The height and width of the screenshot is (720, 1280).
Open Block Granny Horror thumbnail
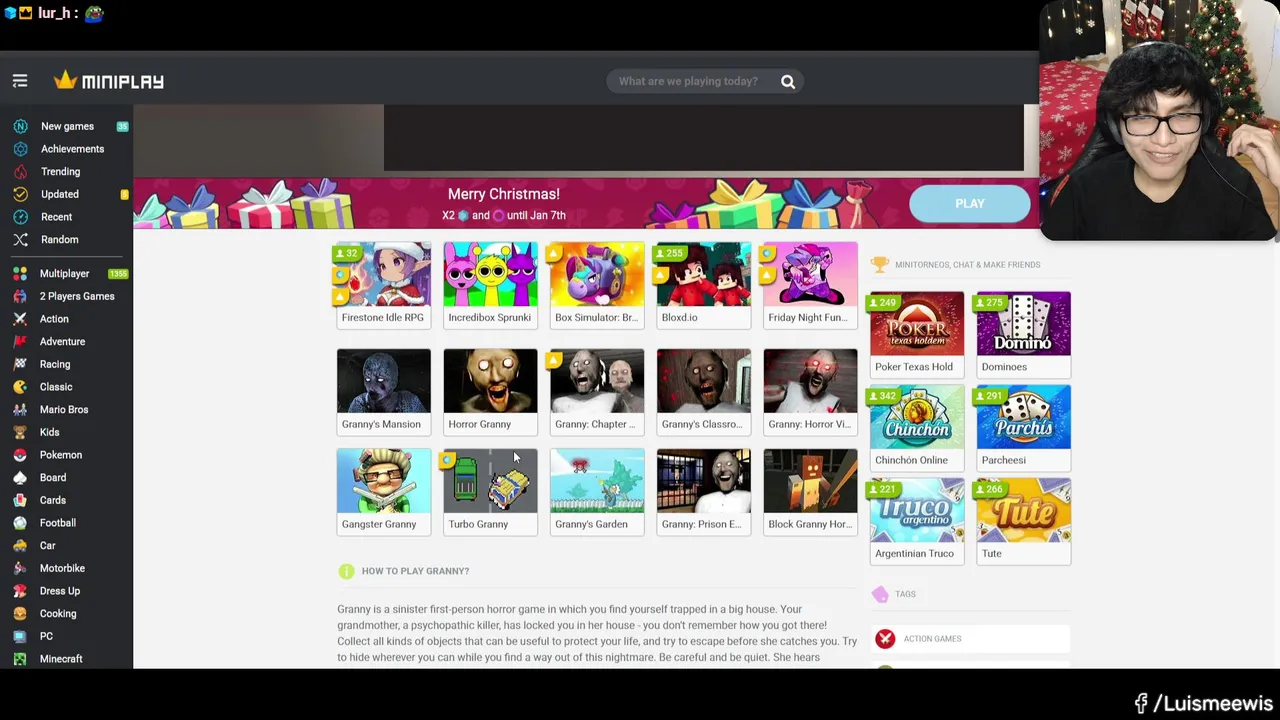click(810, 492)
